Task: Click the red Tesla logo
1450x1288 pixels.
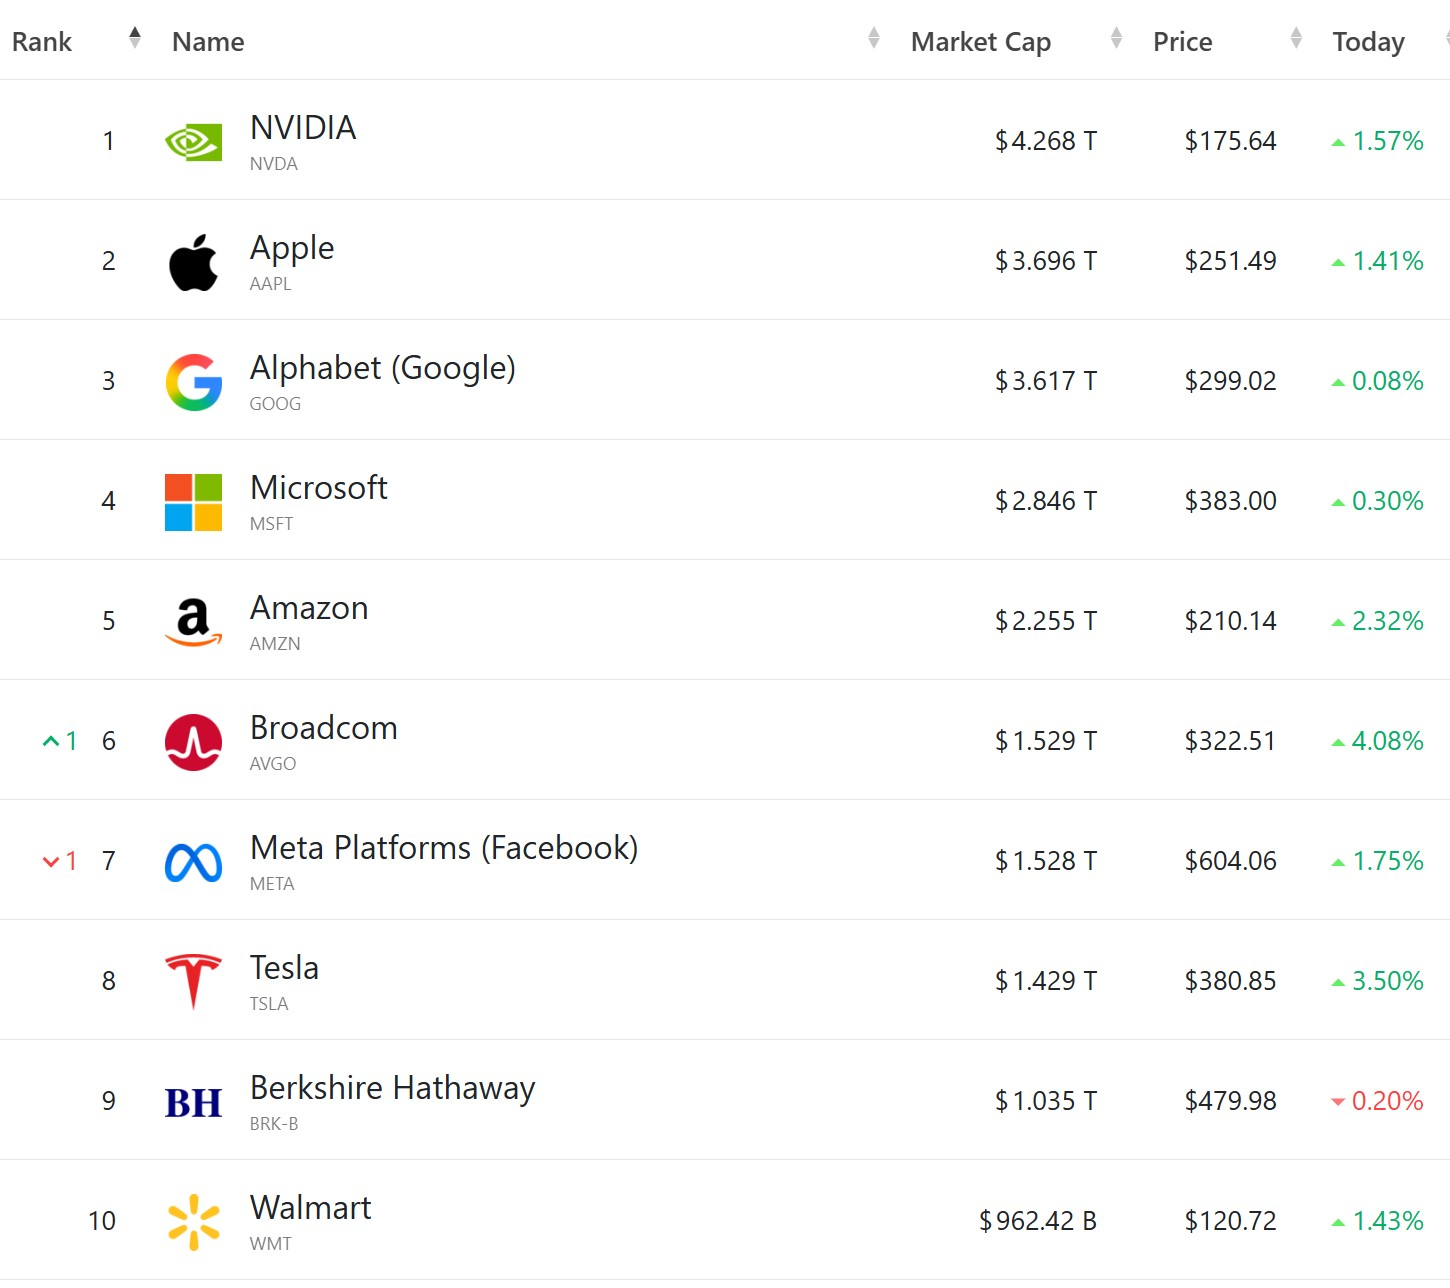Action: coord(193,981)
